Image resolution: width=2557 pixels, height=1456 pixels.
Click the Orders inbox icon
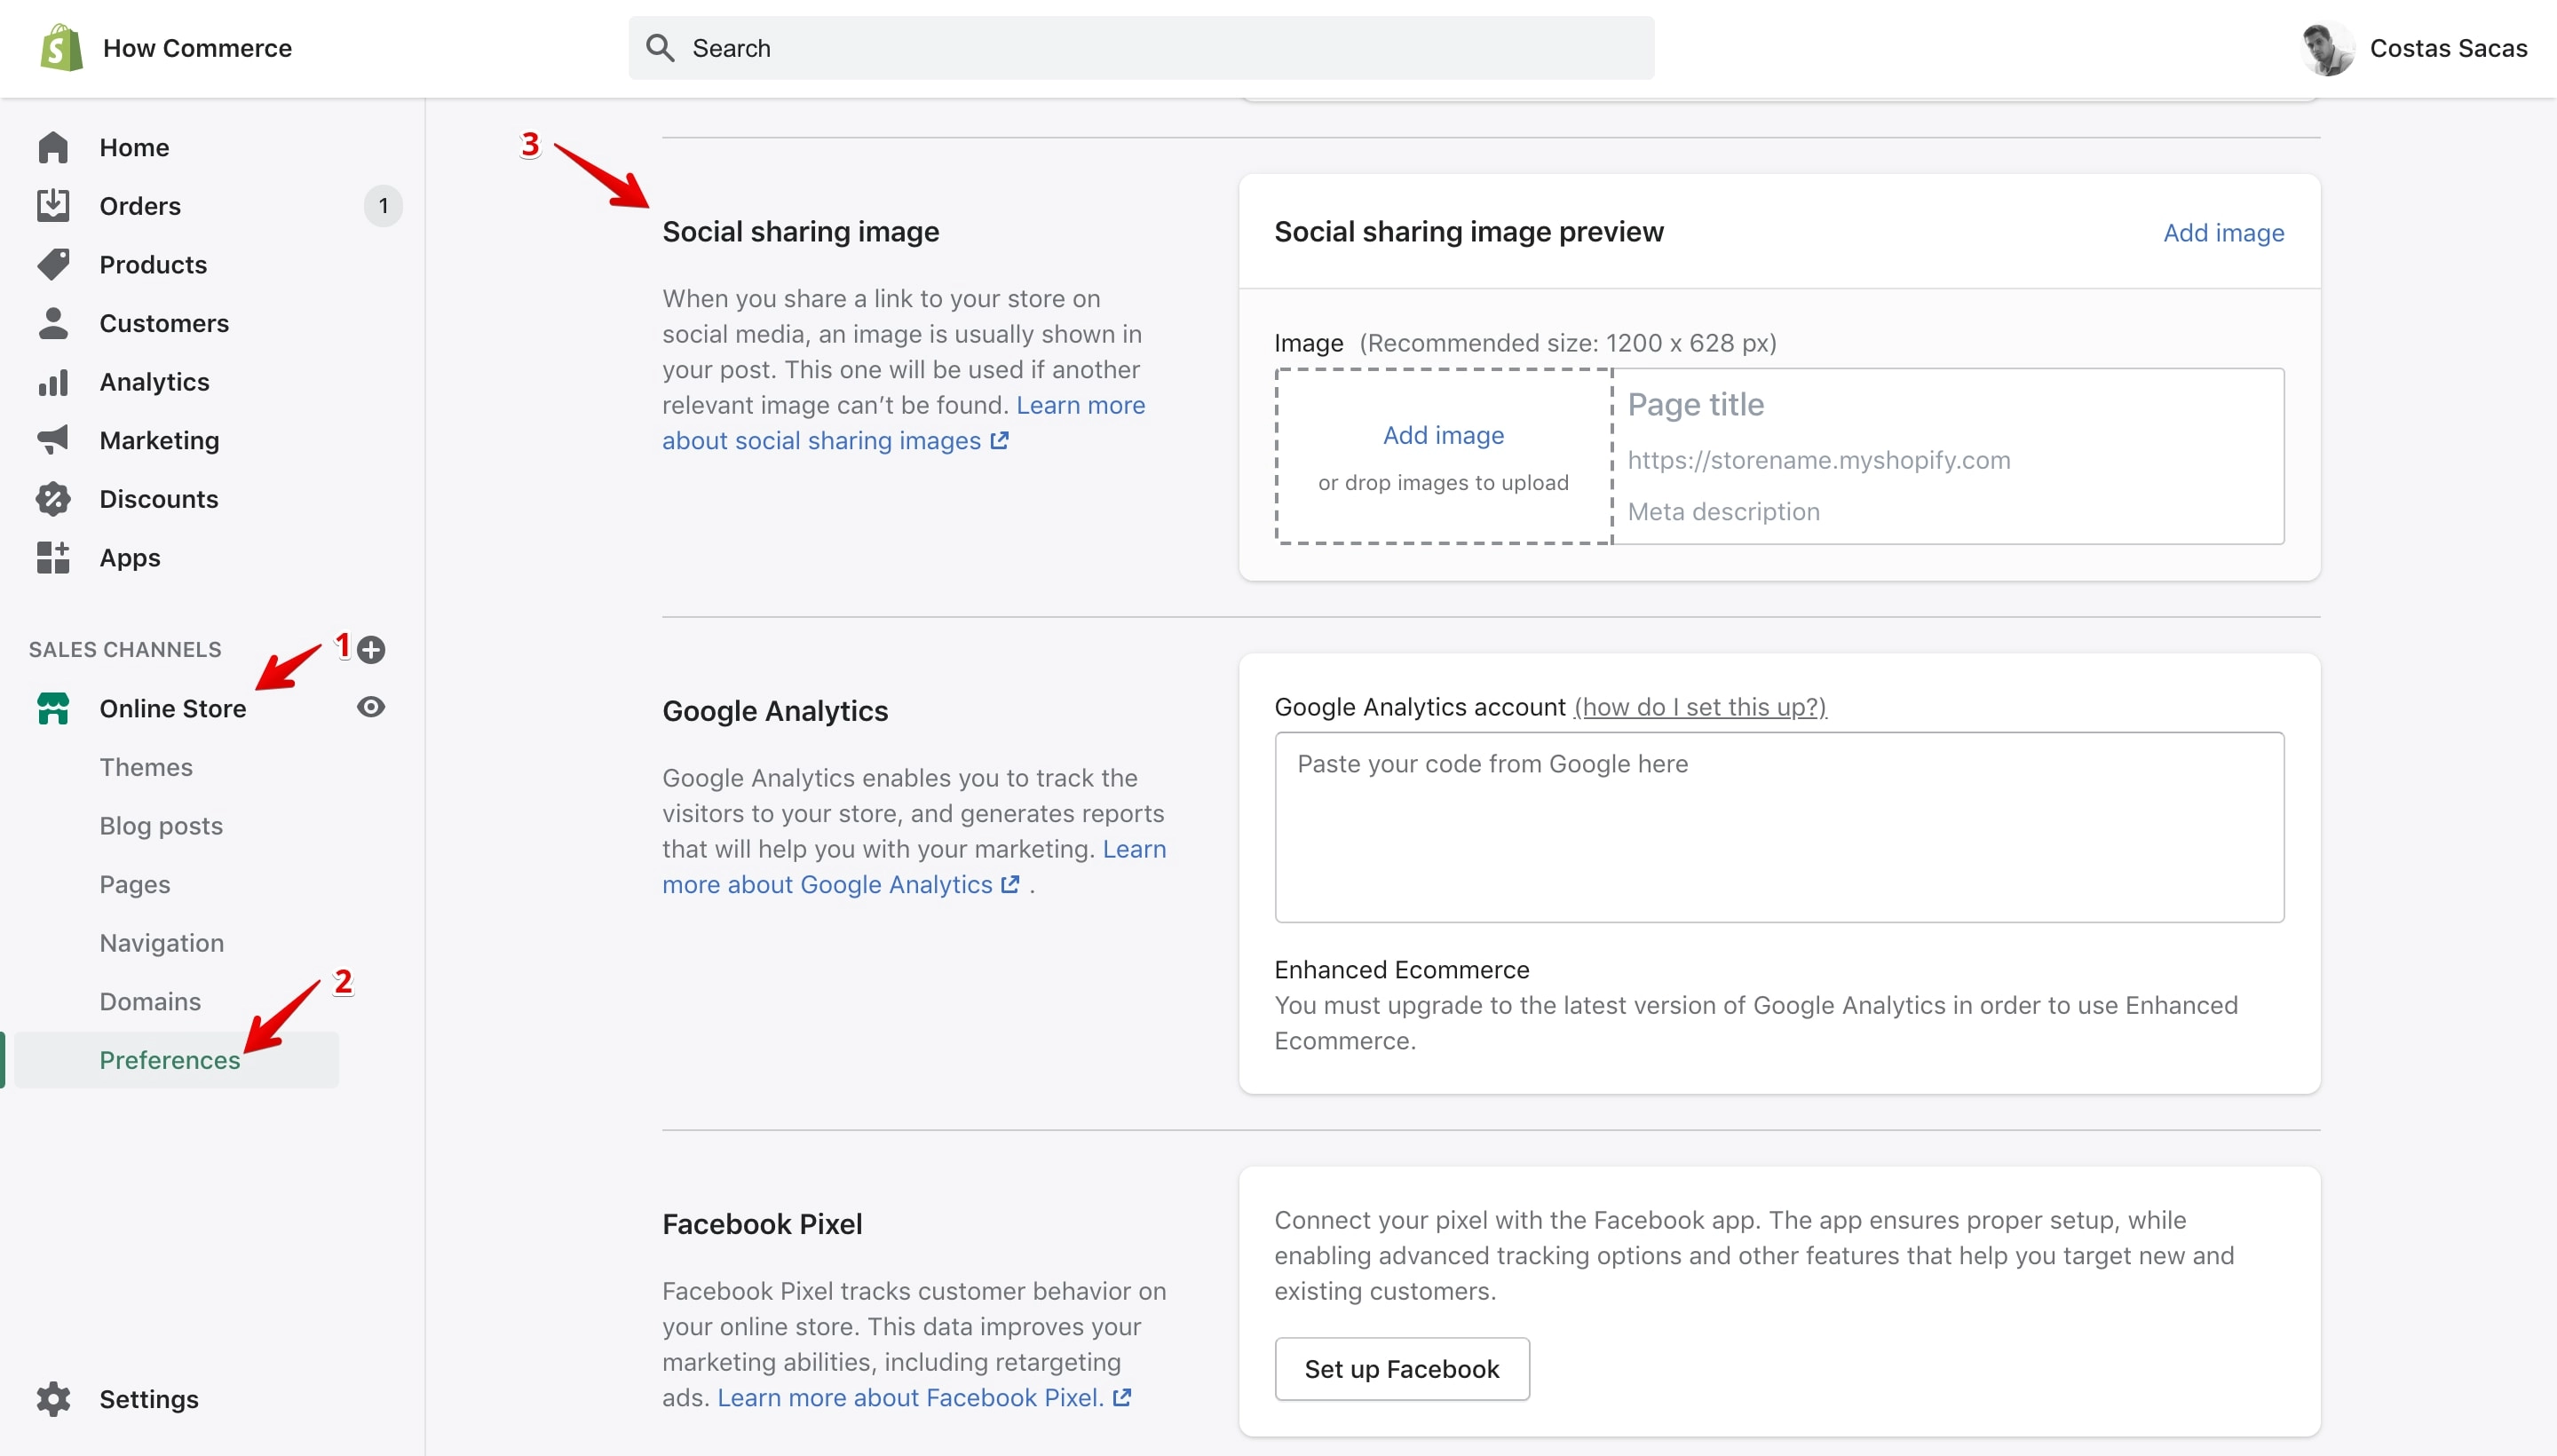tap(53, 206)
